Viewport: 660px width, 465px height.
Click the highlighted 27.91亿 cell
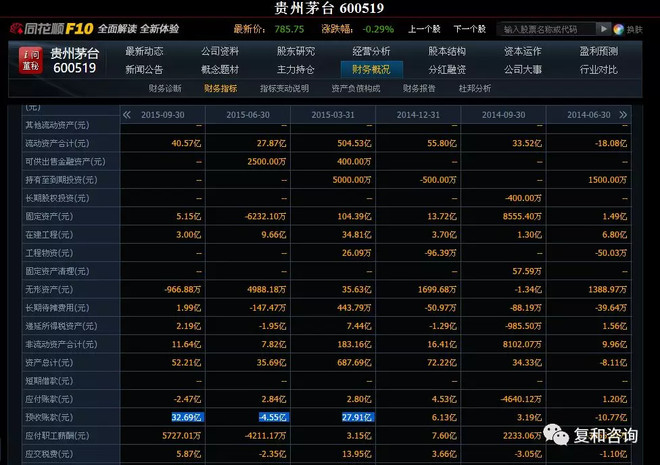coord(358,417)
